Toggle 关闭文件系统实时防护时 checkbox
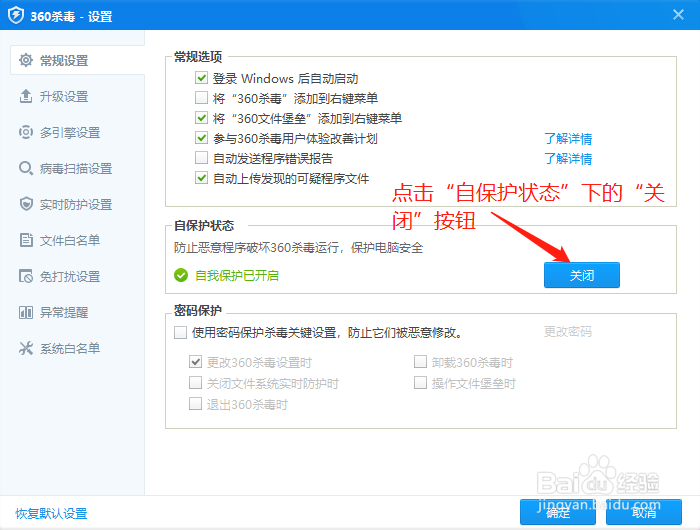 [x=195, y=383]
